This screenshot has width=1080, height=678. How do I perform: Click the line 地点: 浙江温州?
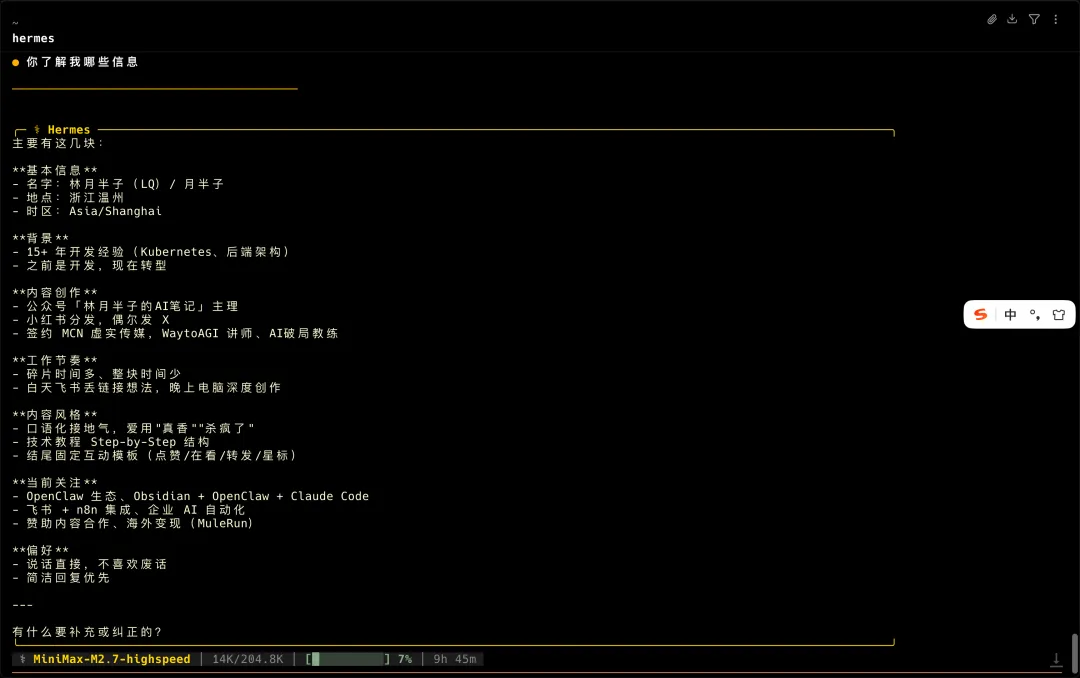point(68,198)
